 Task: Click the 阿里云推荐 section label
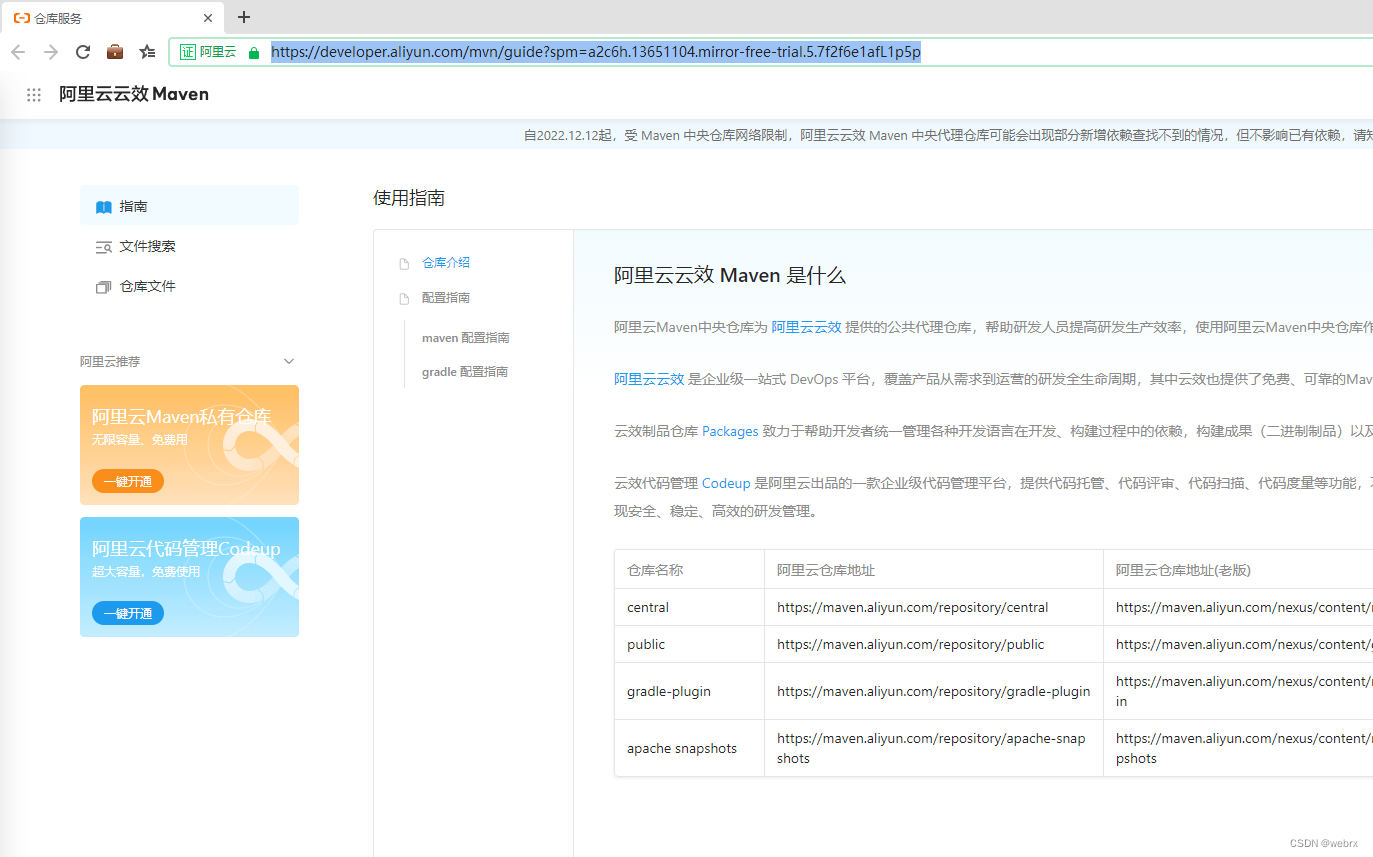[x=110, y=361]
